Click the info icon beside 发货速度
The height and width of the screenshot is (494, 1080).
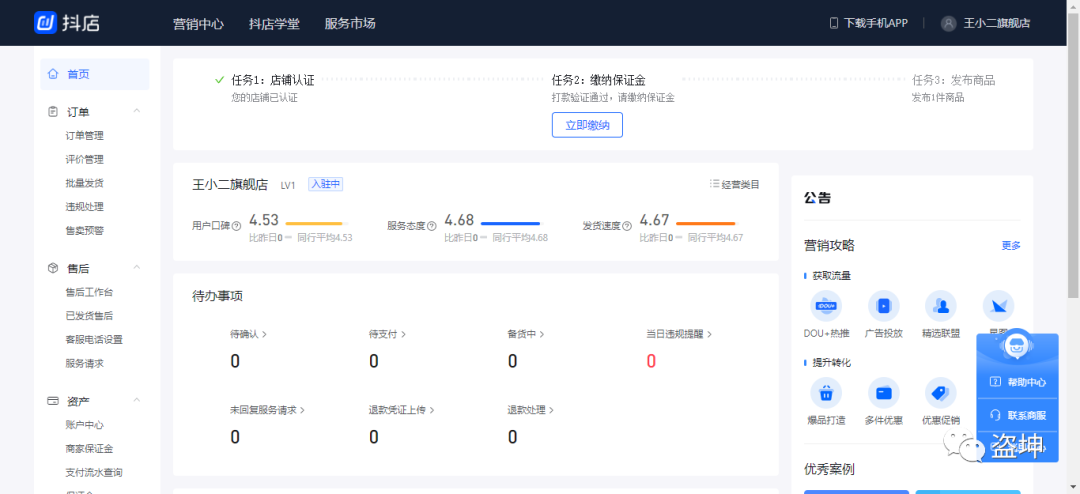(x=627, y=225)
